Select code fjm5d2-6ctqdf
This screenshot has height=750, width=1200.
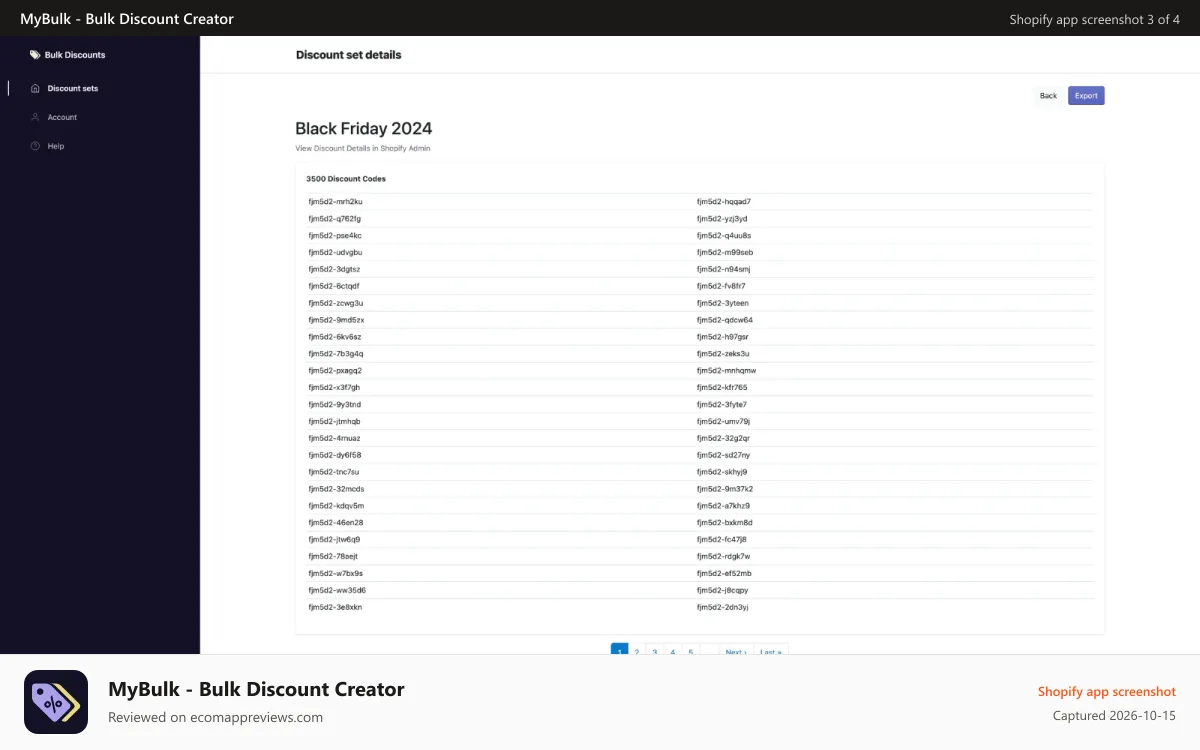[x=334, y=286]
